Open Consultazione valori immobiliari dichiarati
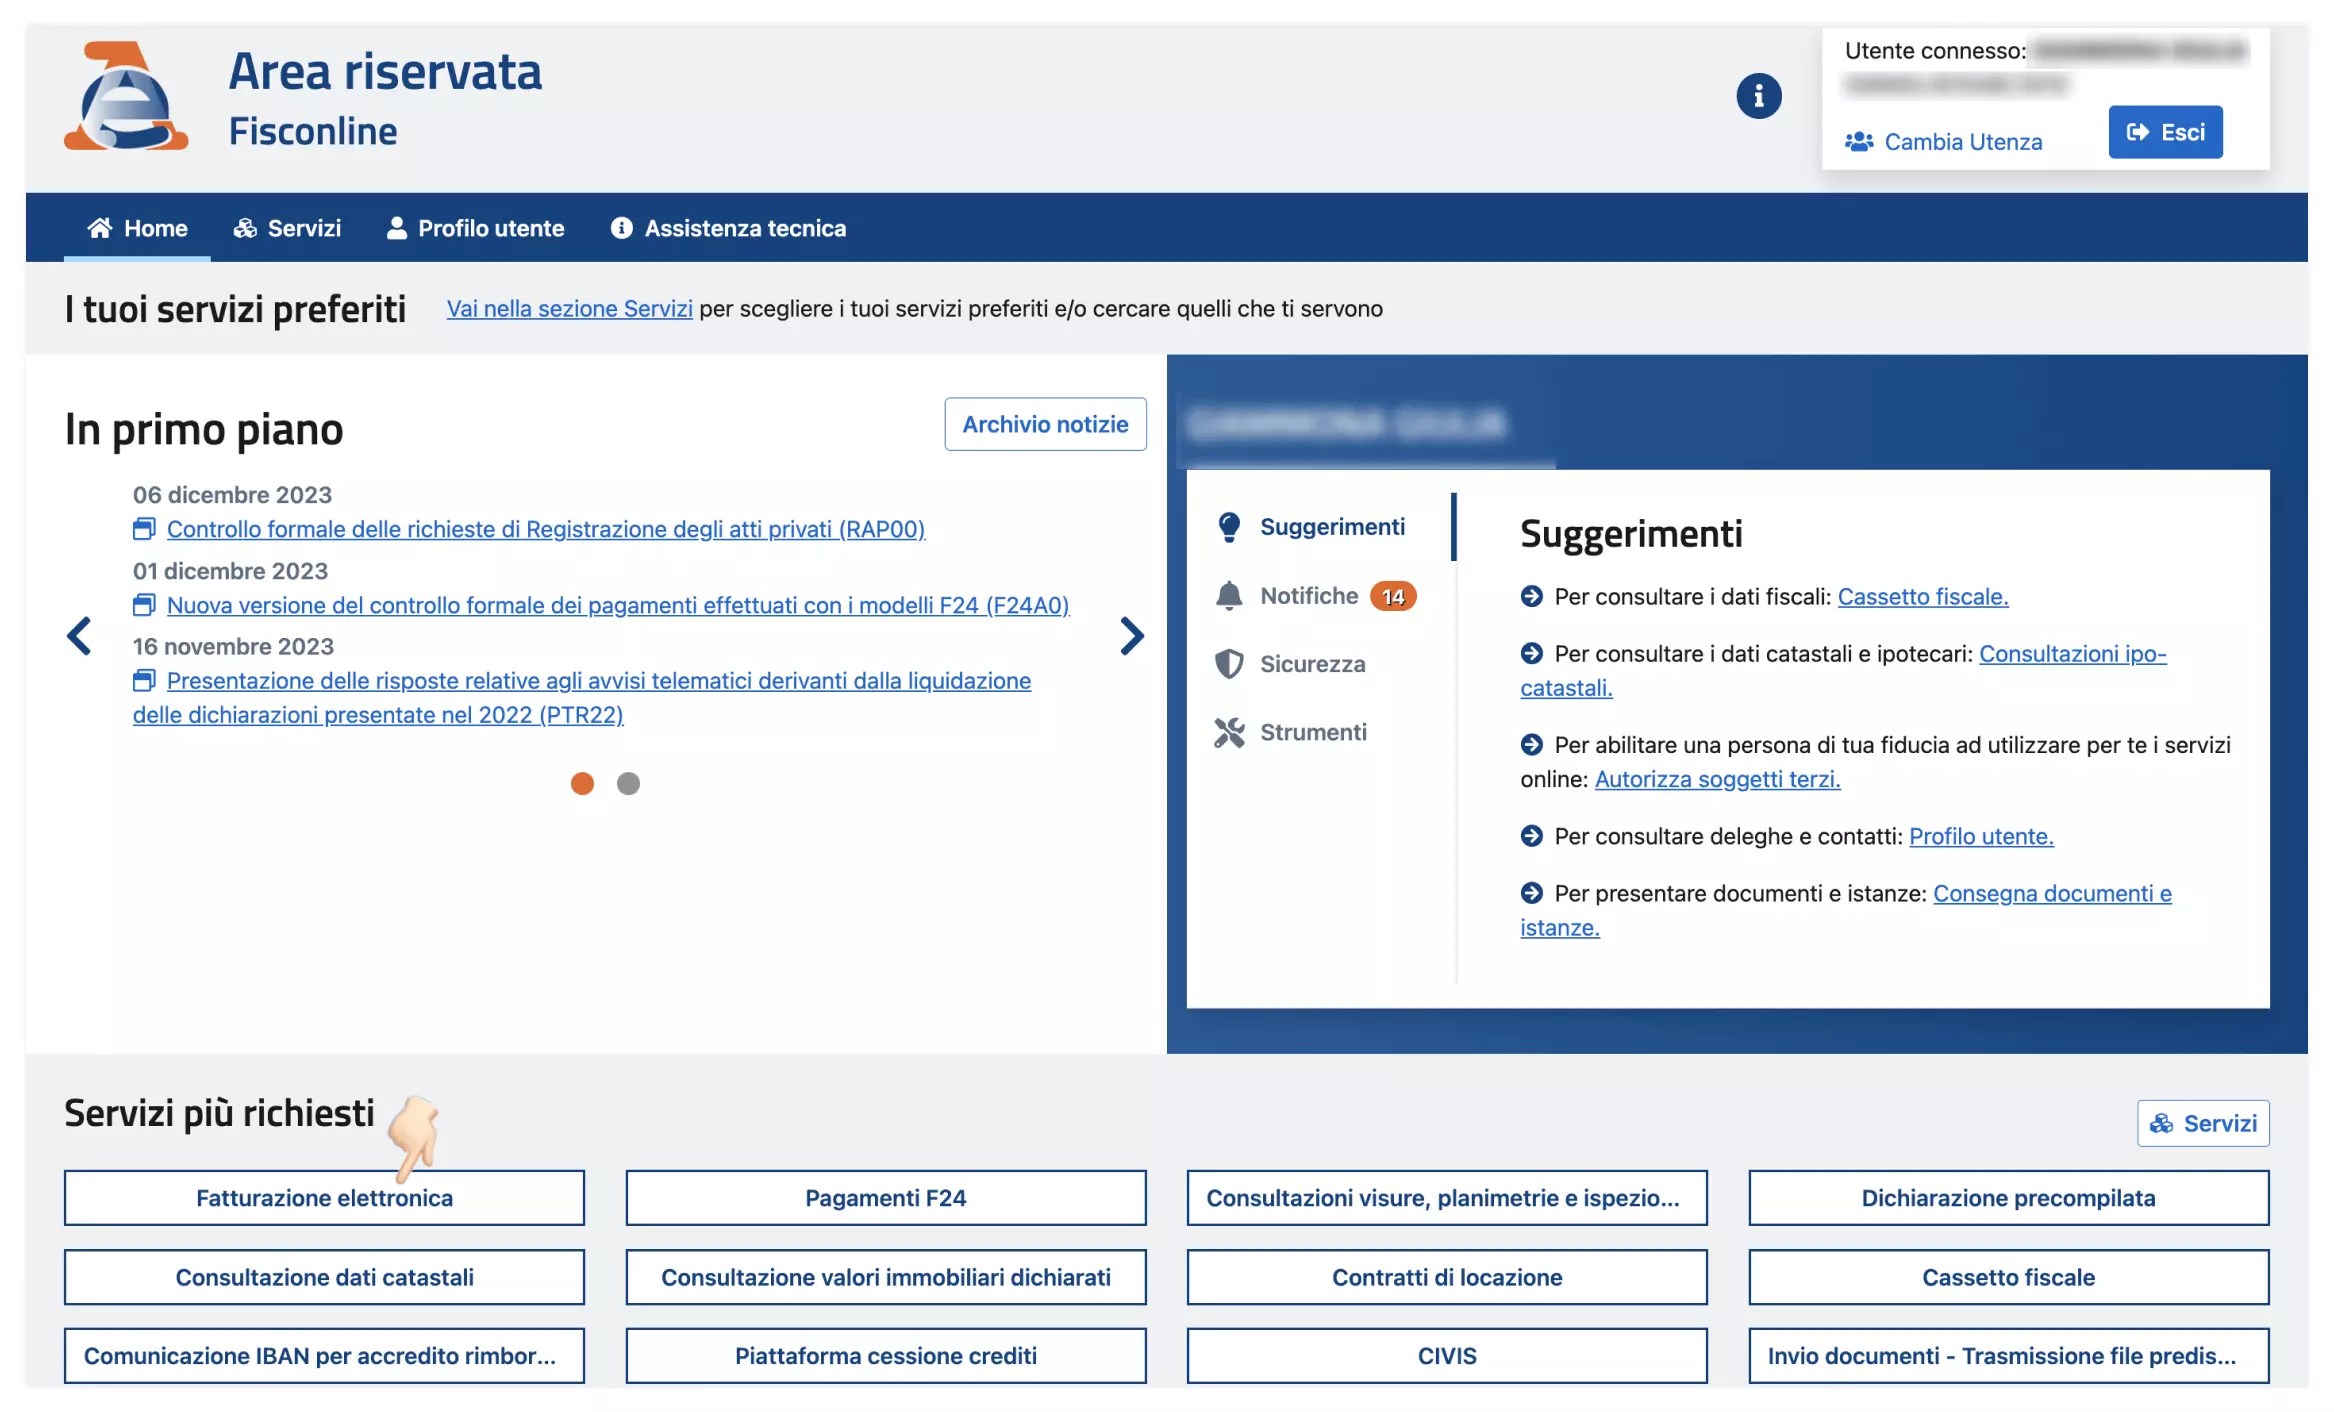 885,1277
